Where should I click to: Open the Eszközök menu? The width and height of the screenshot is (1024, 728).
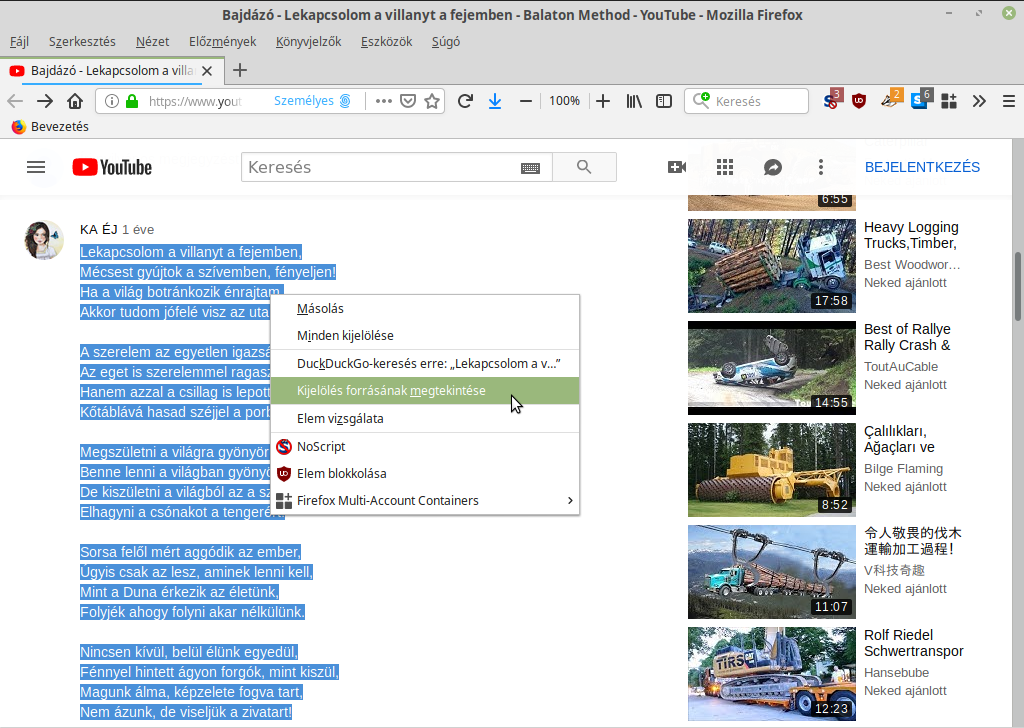tap(387, 42)
